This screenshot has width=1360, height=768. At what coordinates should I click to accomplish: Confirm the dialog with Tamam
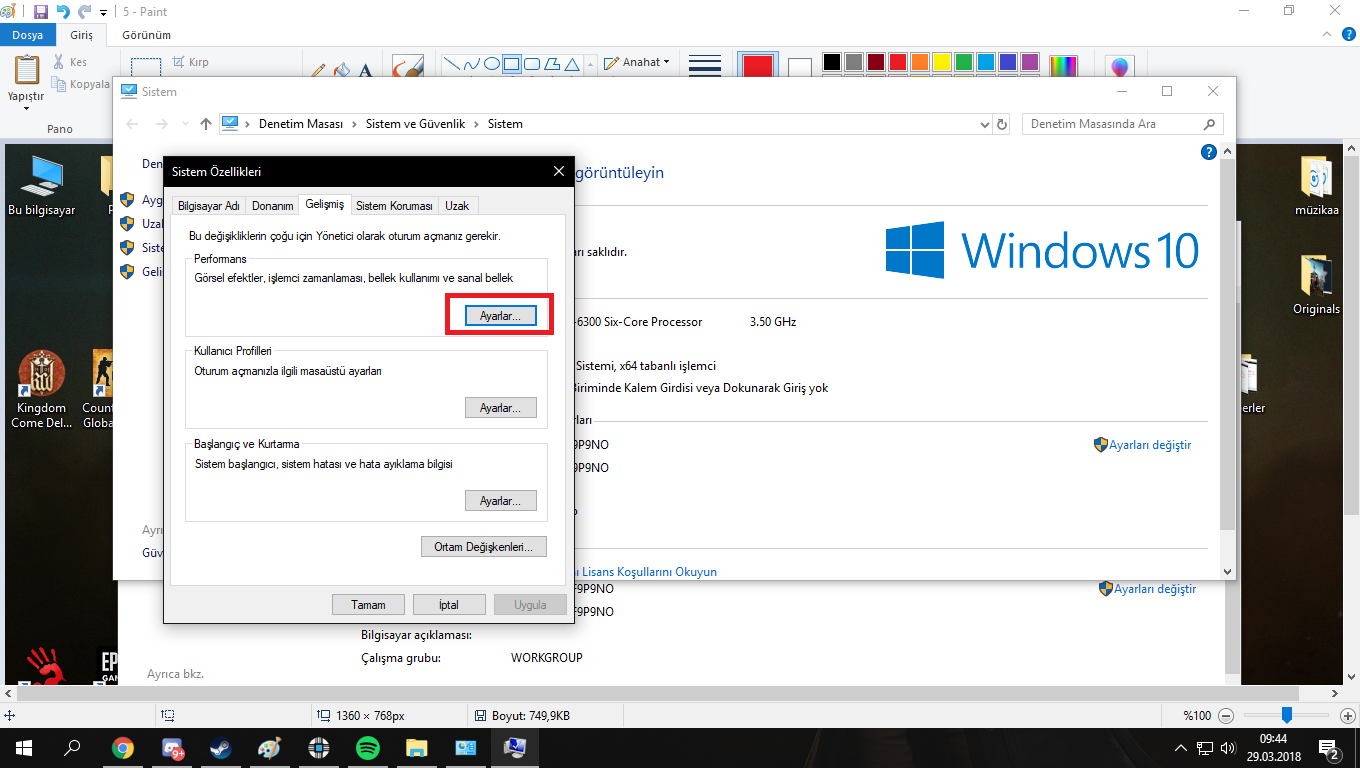pos(368,605)
